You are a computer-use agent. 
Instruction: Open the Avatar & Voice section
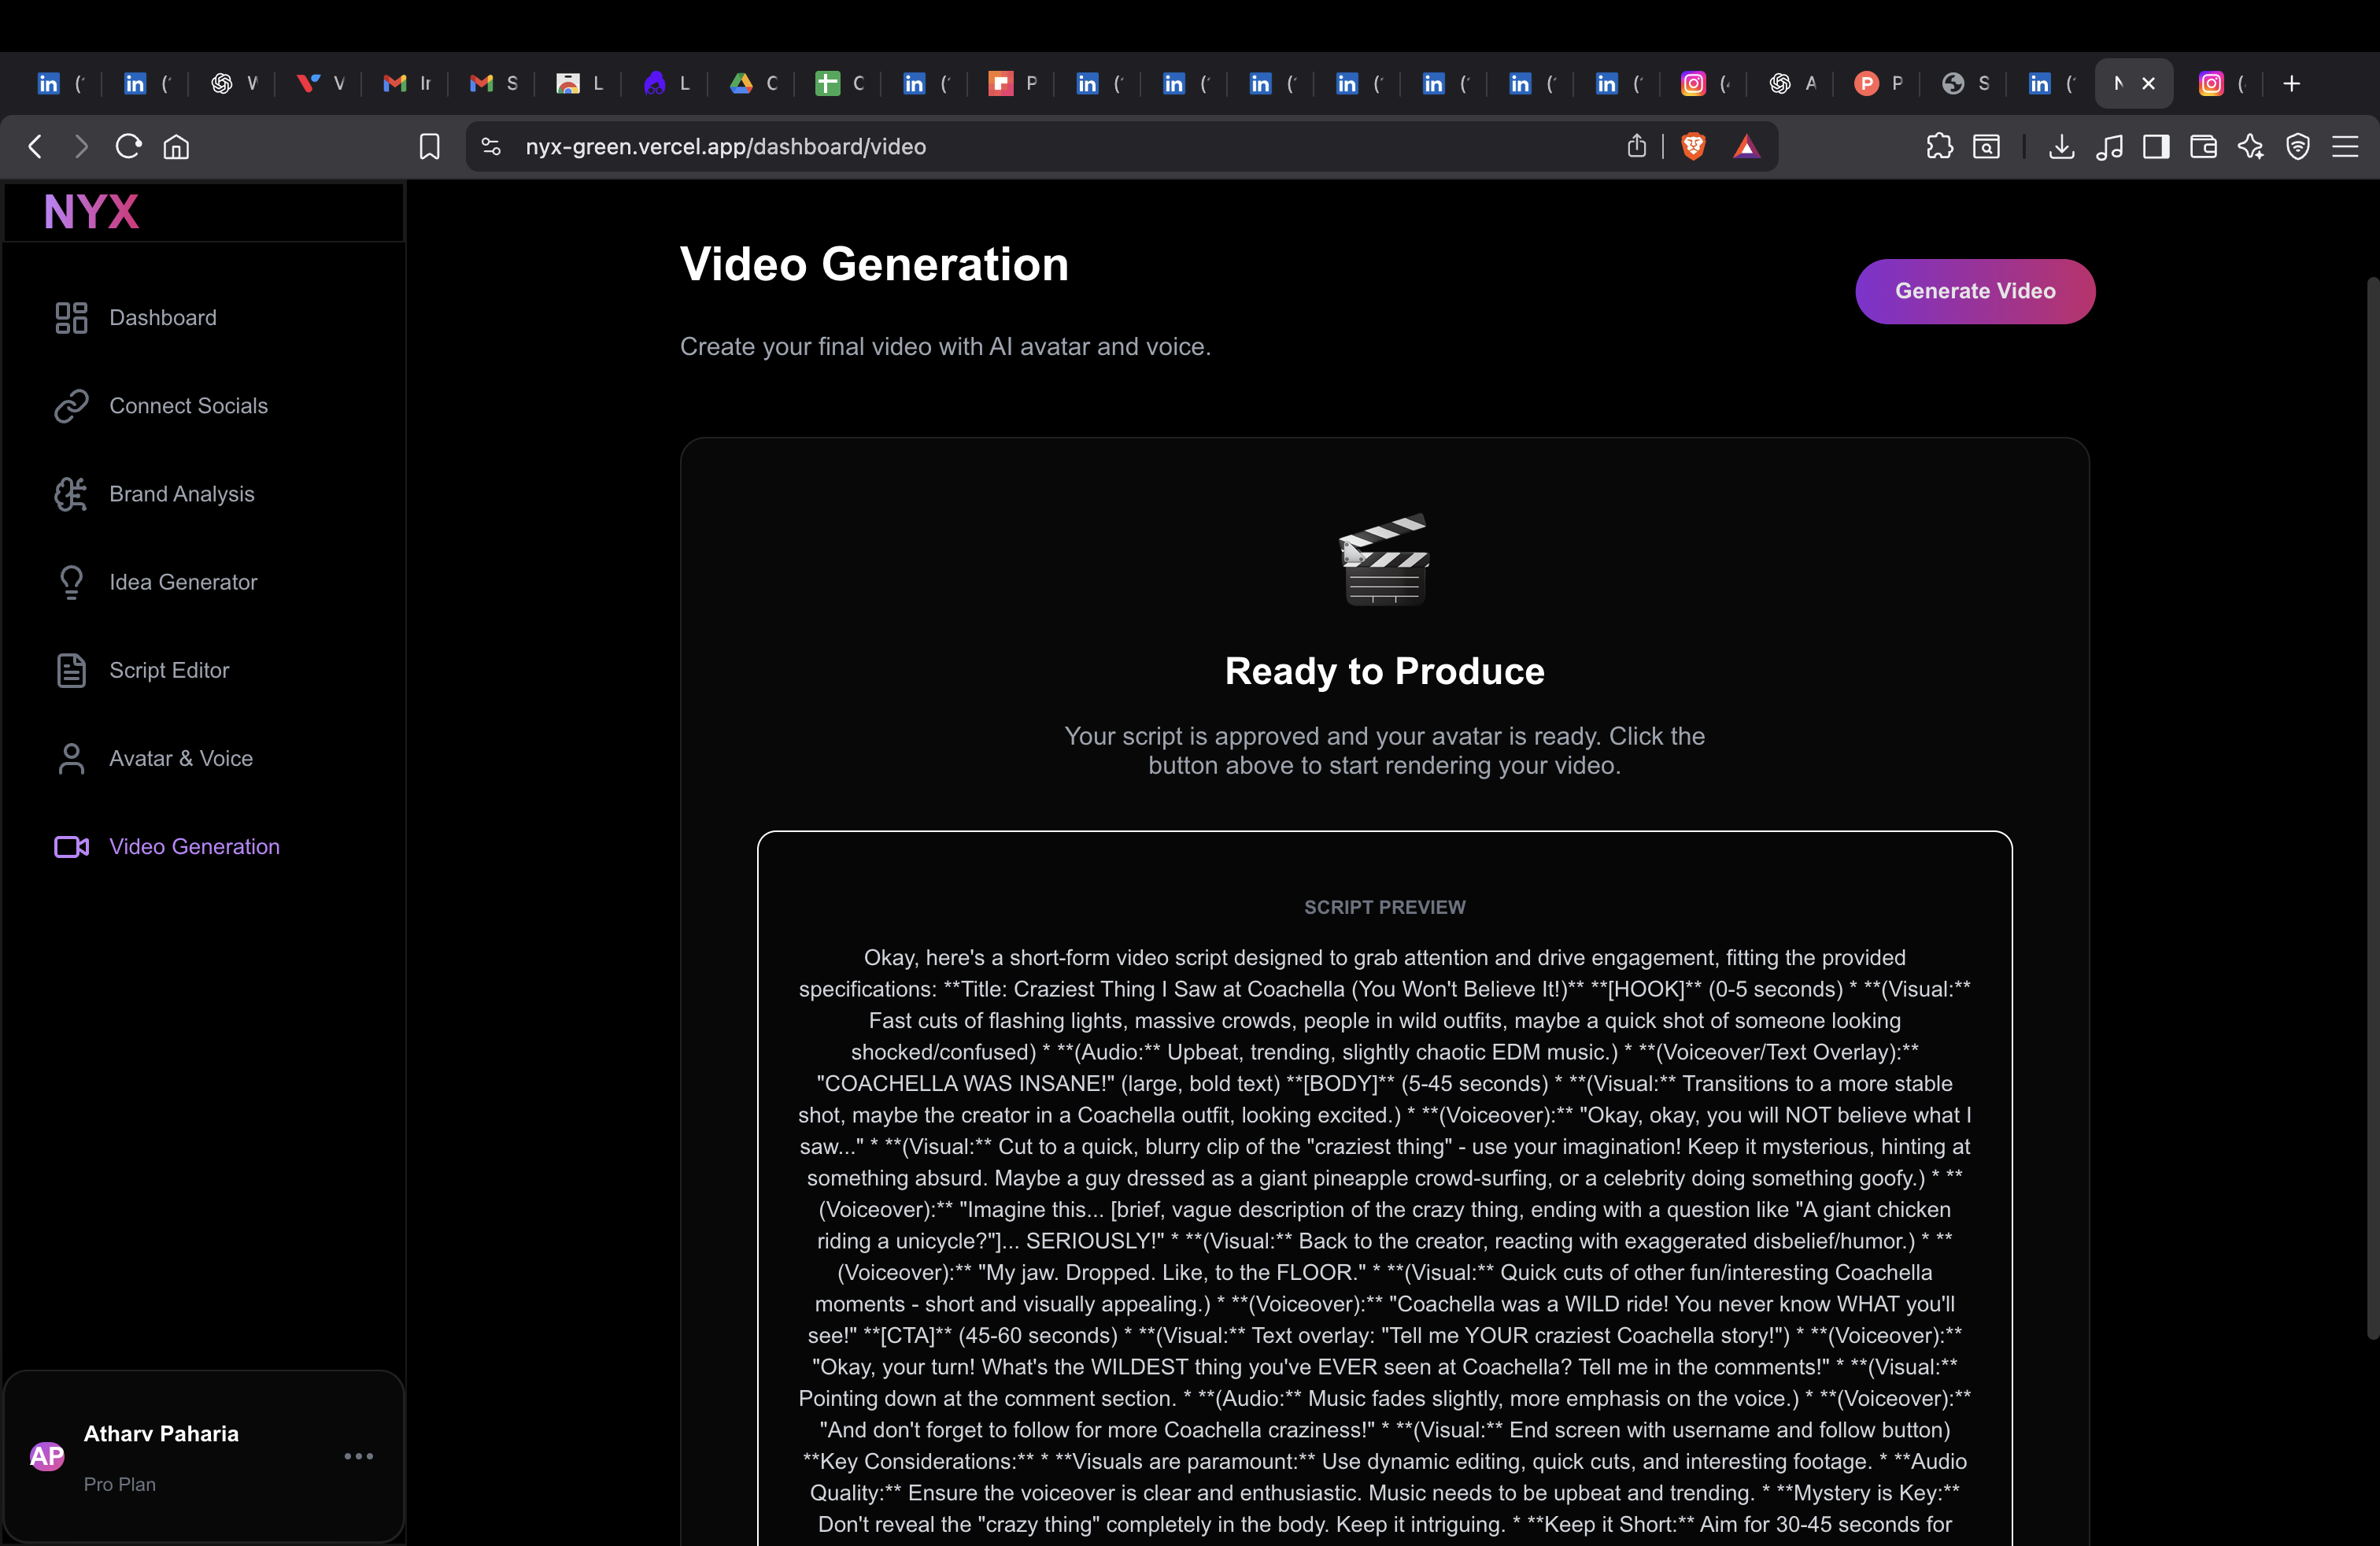[180, 758]
